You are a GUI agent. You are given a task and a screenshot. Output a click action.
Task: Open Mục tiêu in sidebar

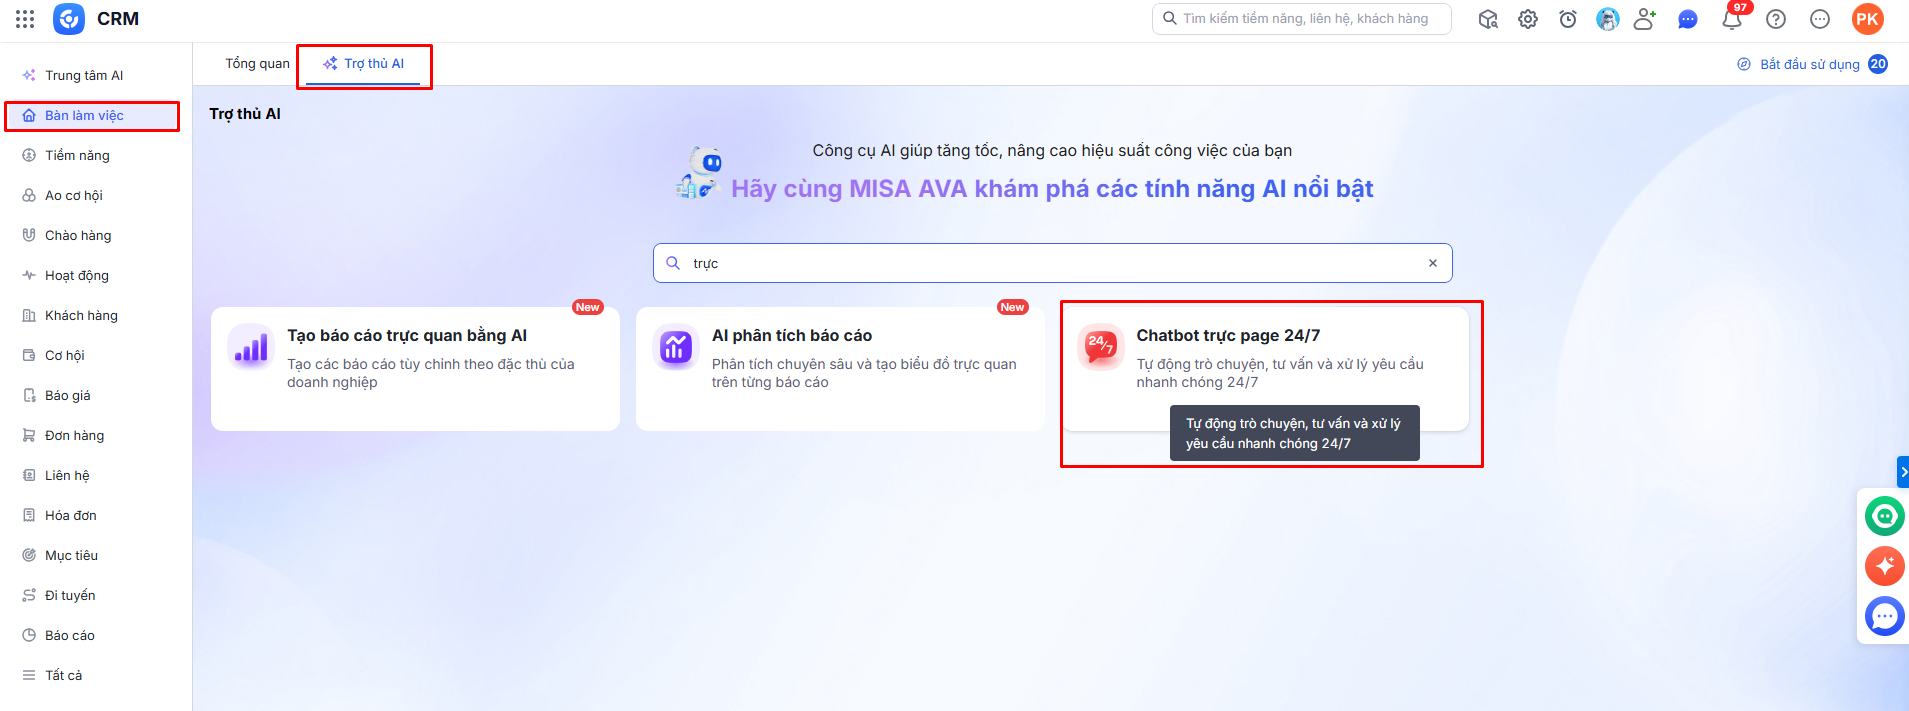click(96, 555)
